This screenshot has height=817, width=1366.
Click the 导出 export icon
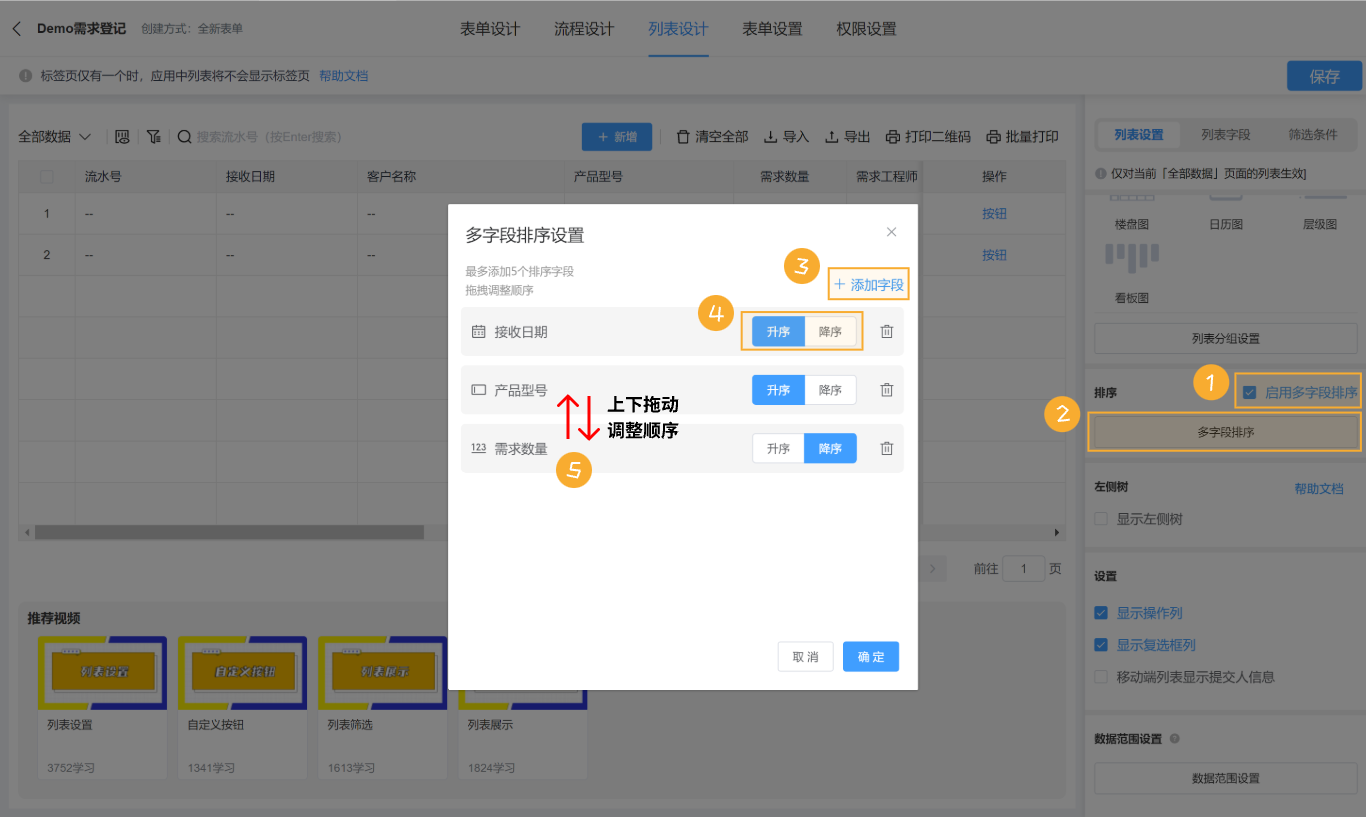[832, 136]
